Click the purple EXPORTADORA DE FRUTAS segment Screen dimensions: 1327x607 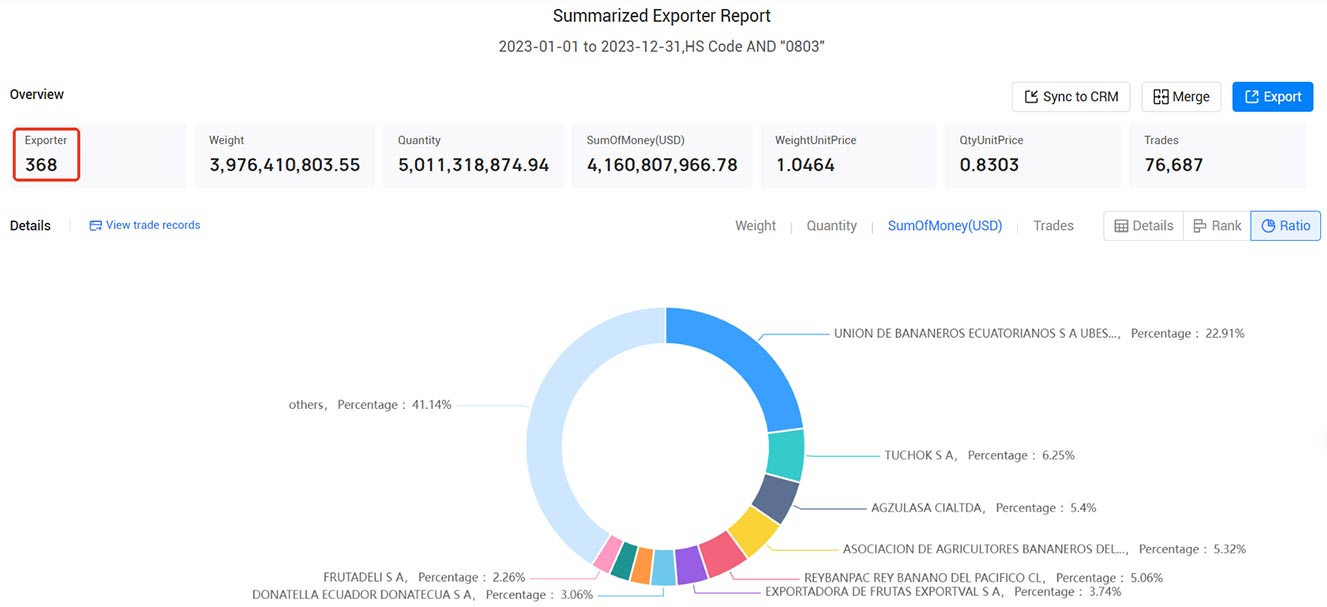point(690,566)
